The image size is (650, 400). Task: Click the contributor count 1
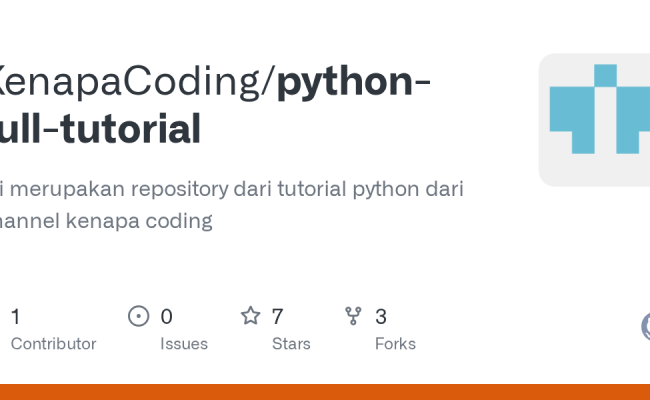click(x=16, y=317)
